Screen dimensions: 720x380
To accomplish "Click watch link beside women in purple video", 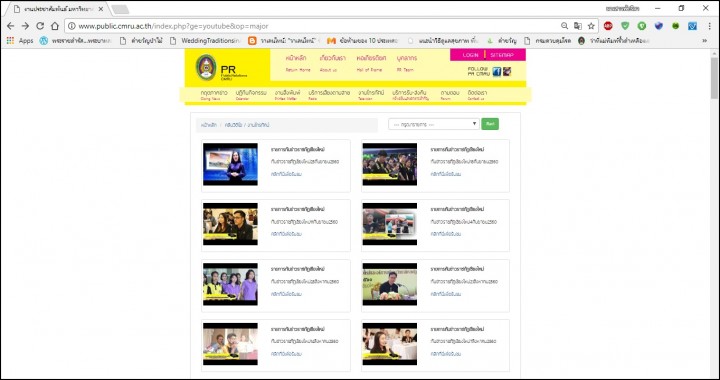I will (x=286, y=294).
